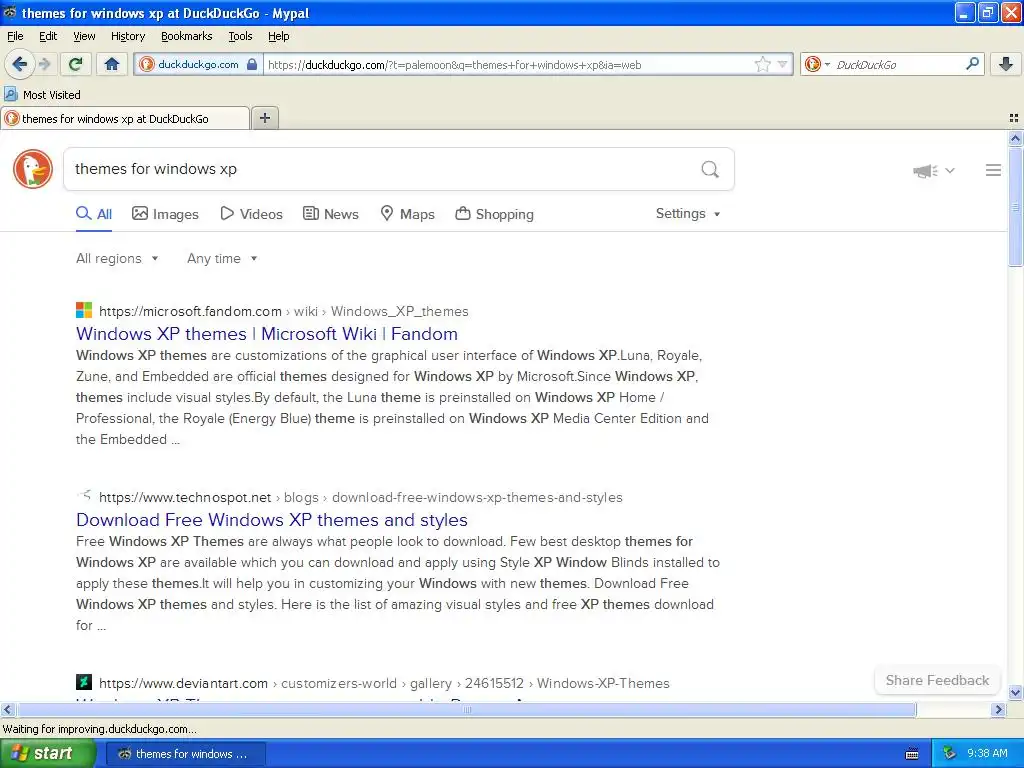Click the padlock site identity icon
The image size is (1024, 768).
click(x=252, y=64)
